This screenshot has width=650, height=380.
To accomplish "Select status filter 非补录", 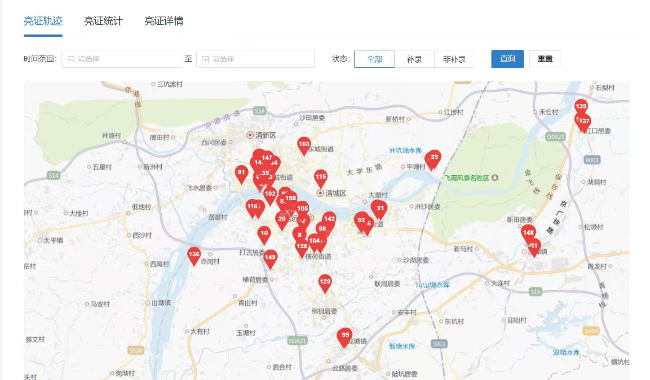I will click(x=454, y=59).
